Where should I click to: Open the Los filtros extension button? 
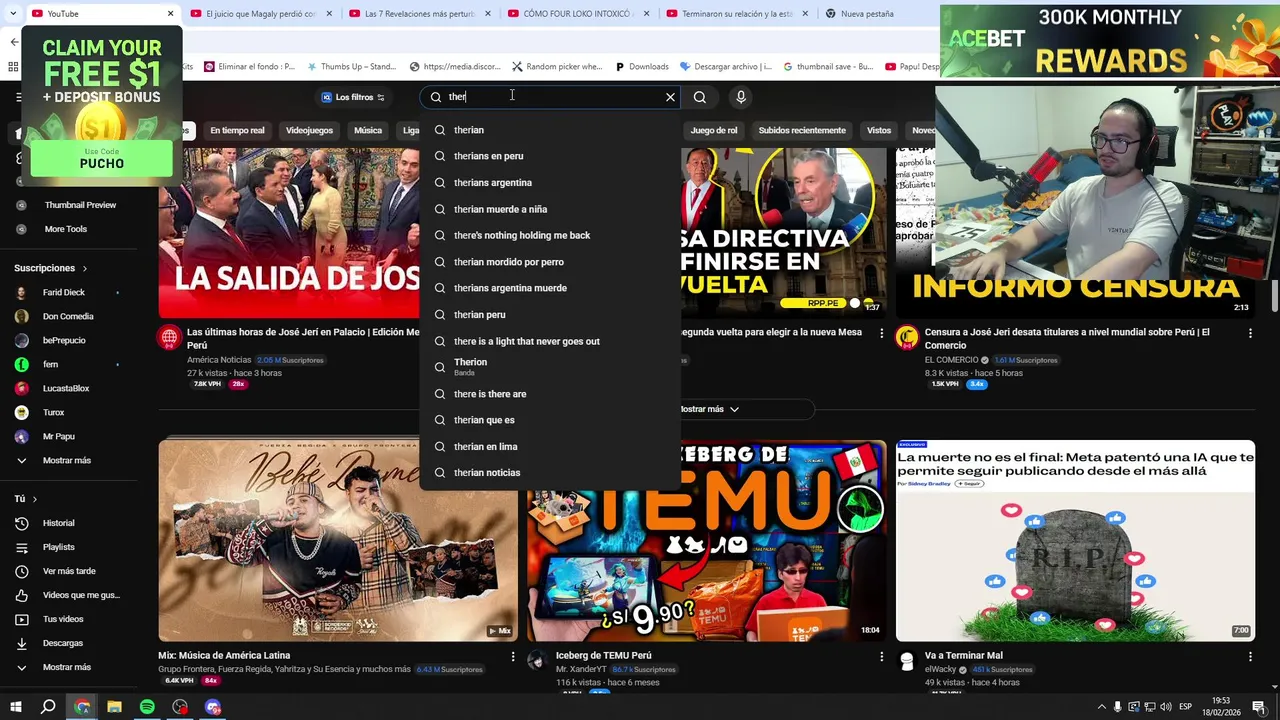tap(353, 97)
